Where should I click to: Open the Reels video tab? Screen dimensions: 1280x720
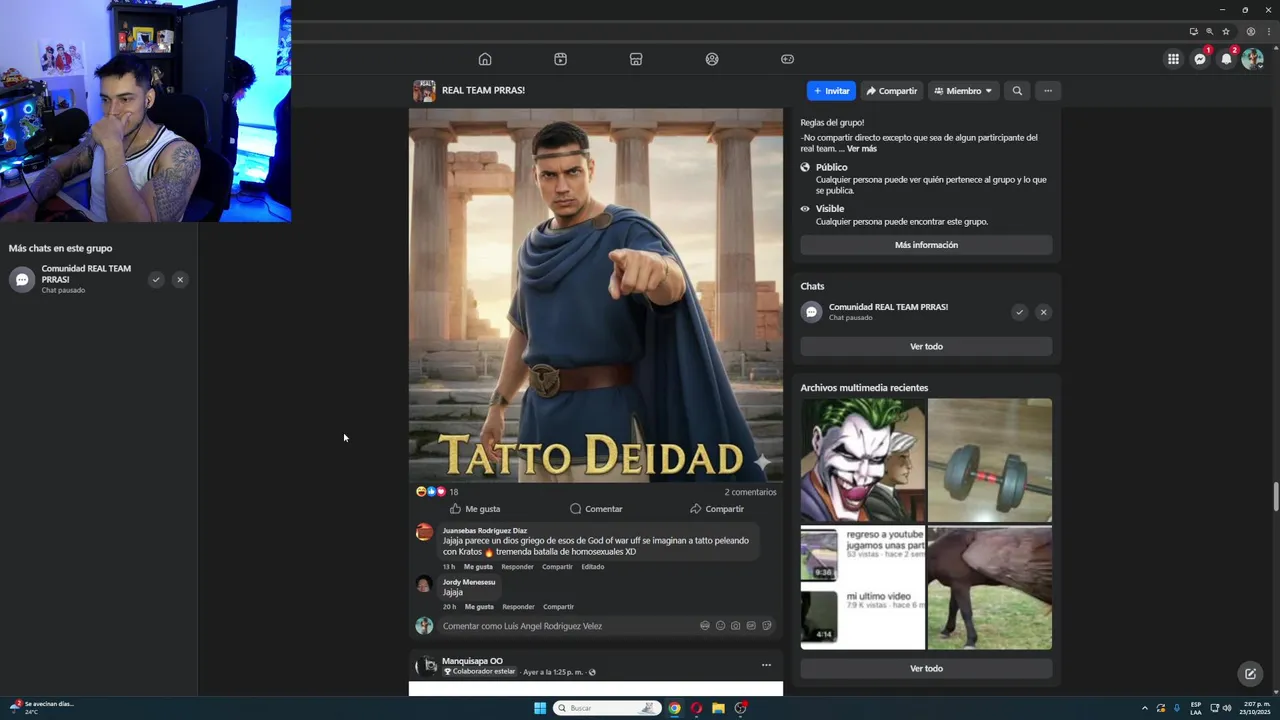point(560,59)
